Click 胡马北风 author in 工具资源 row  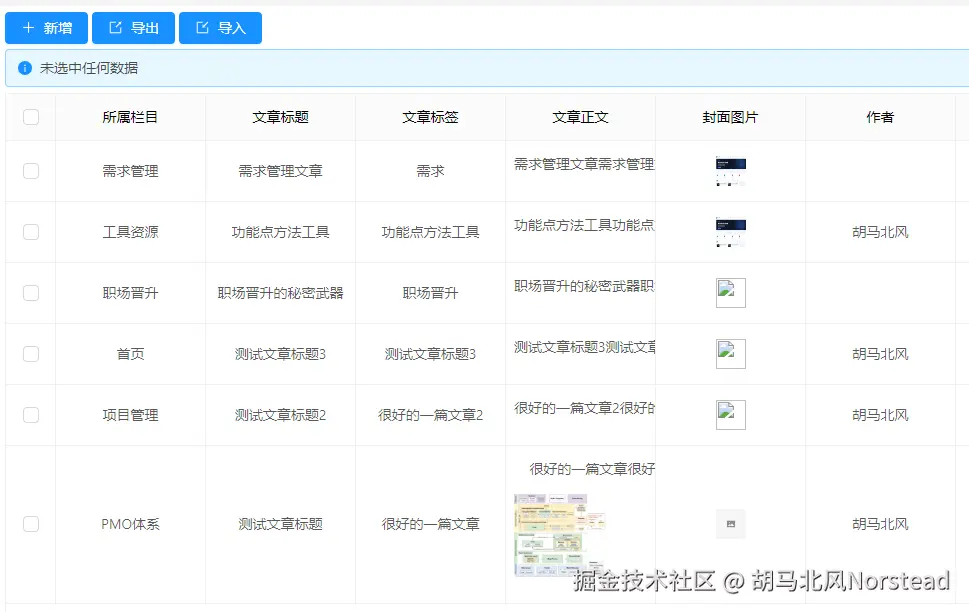click(880, 232)
